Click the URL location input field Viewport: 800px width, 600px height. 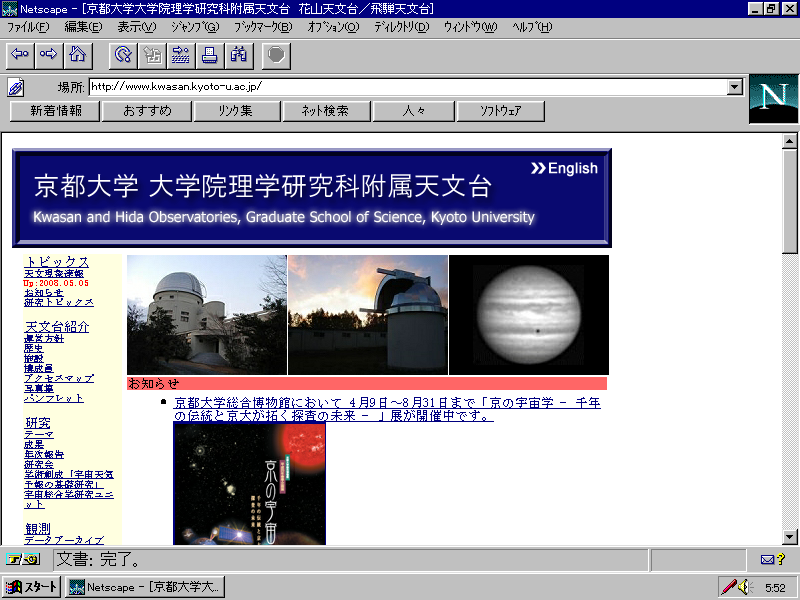(408, 87)
